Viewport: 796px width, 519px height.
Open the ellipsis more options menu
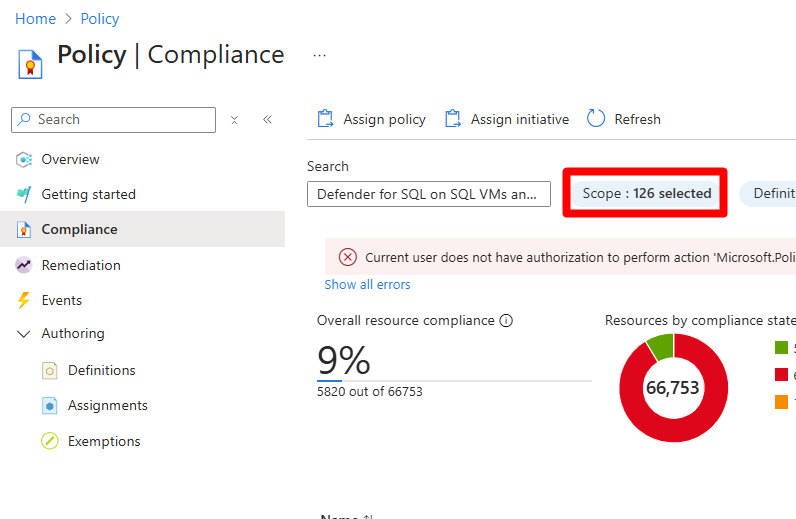click(319, 55)
